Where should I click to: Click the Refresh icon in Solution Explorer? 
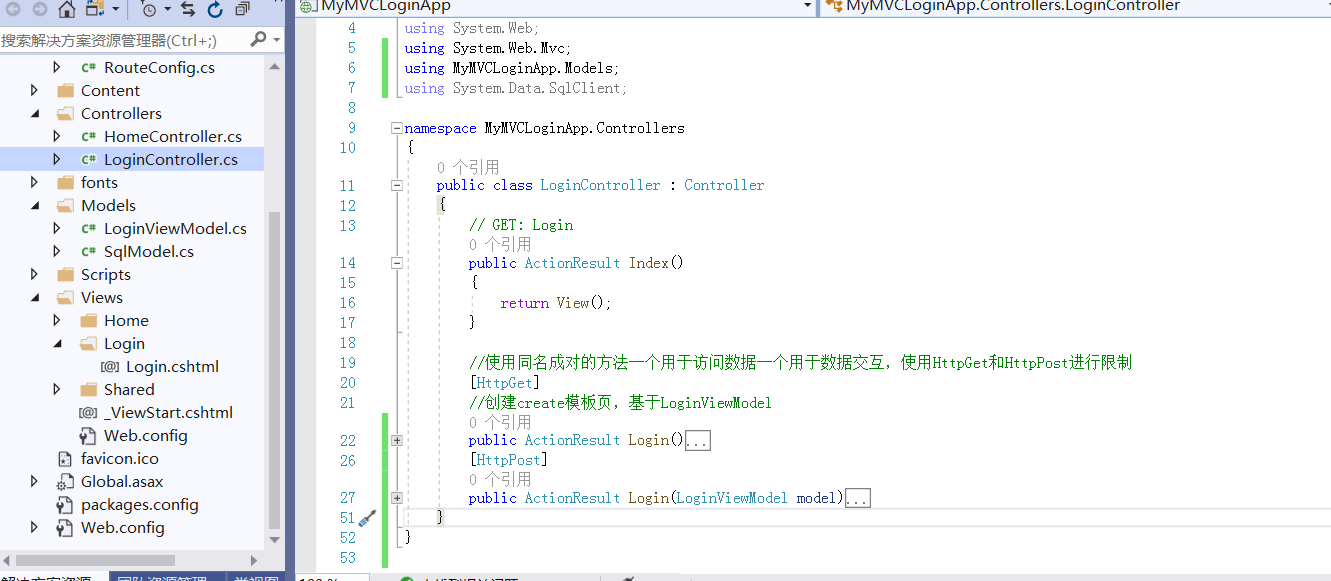(x=215, y=10)
